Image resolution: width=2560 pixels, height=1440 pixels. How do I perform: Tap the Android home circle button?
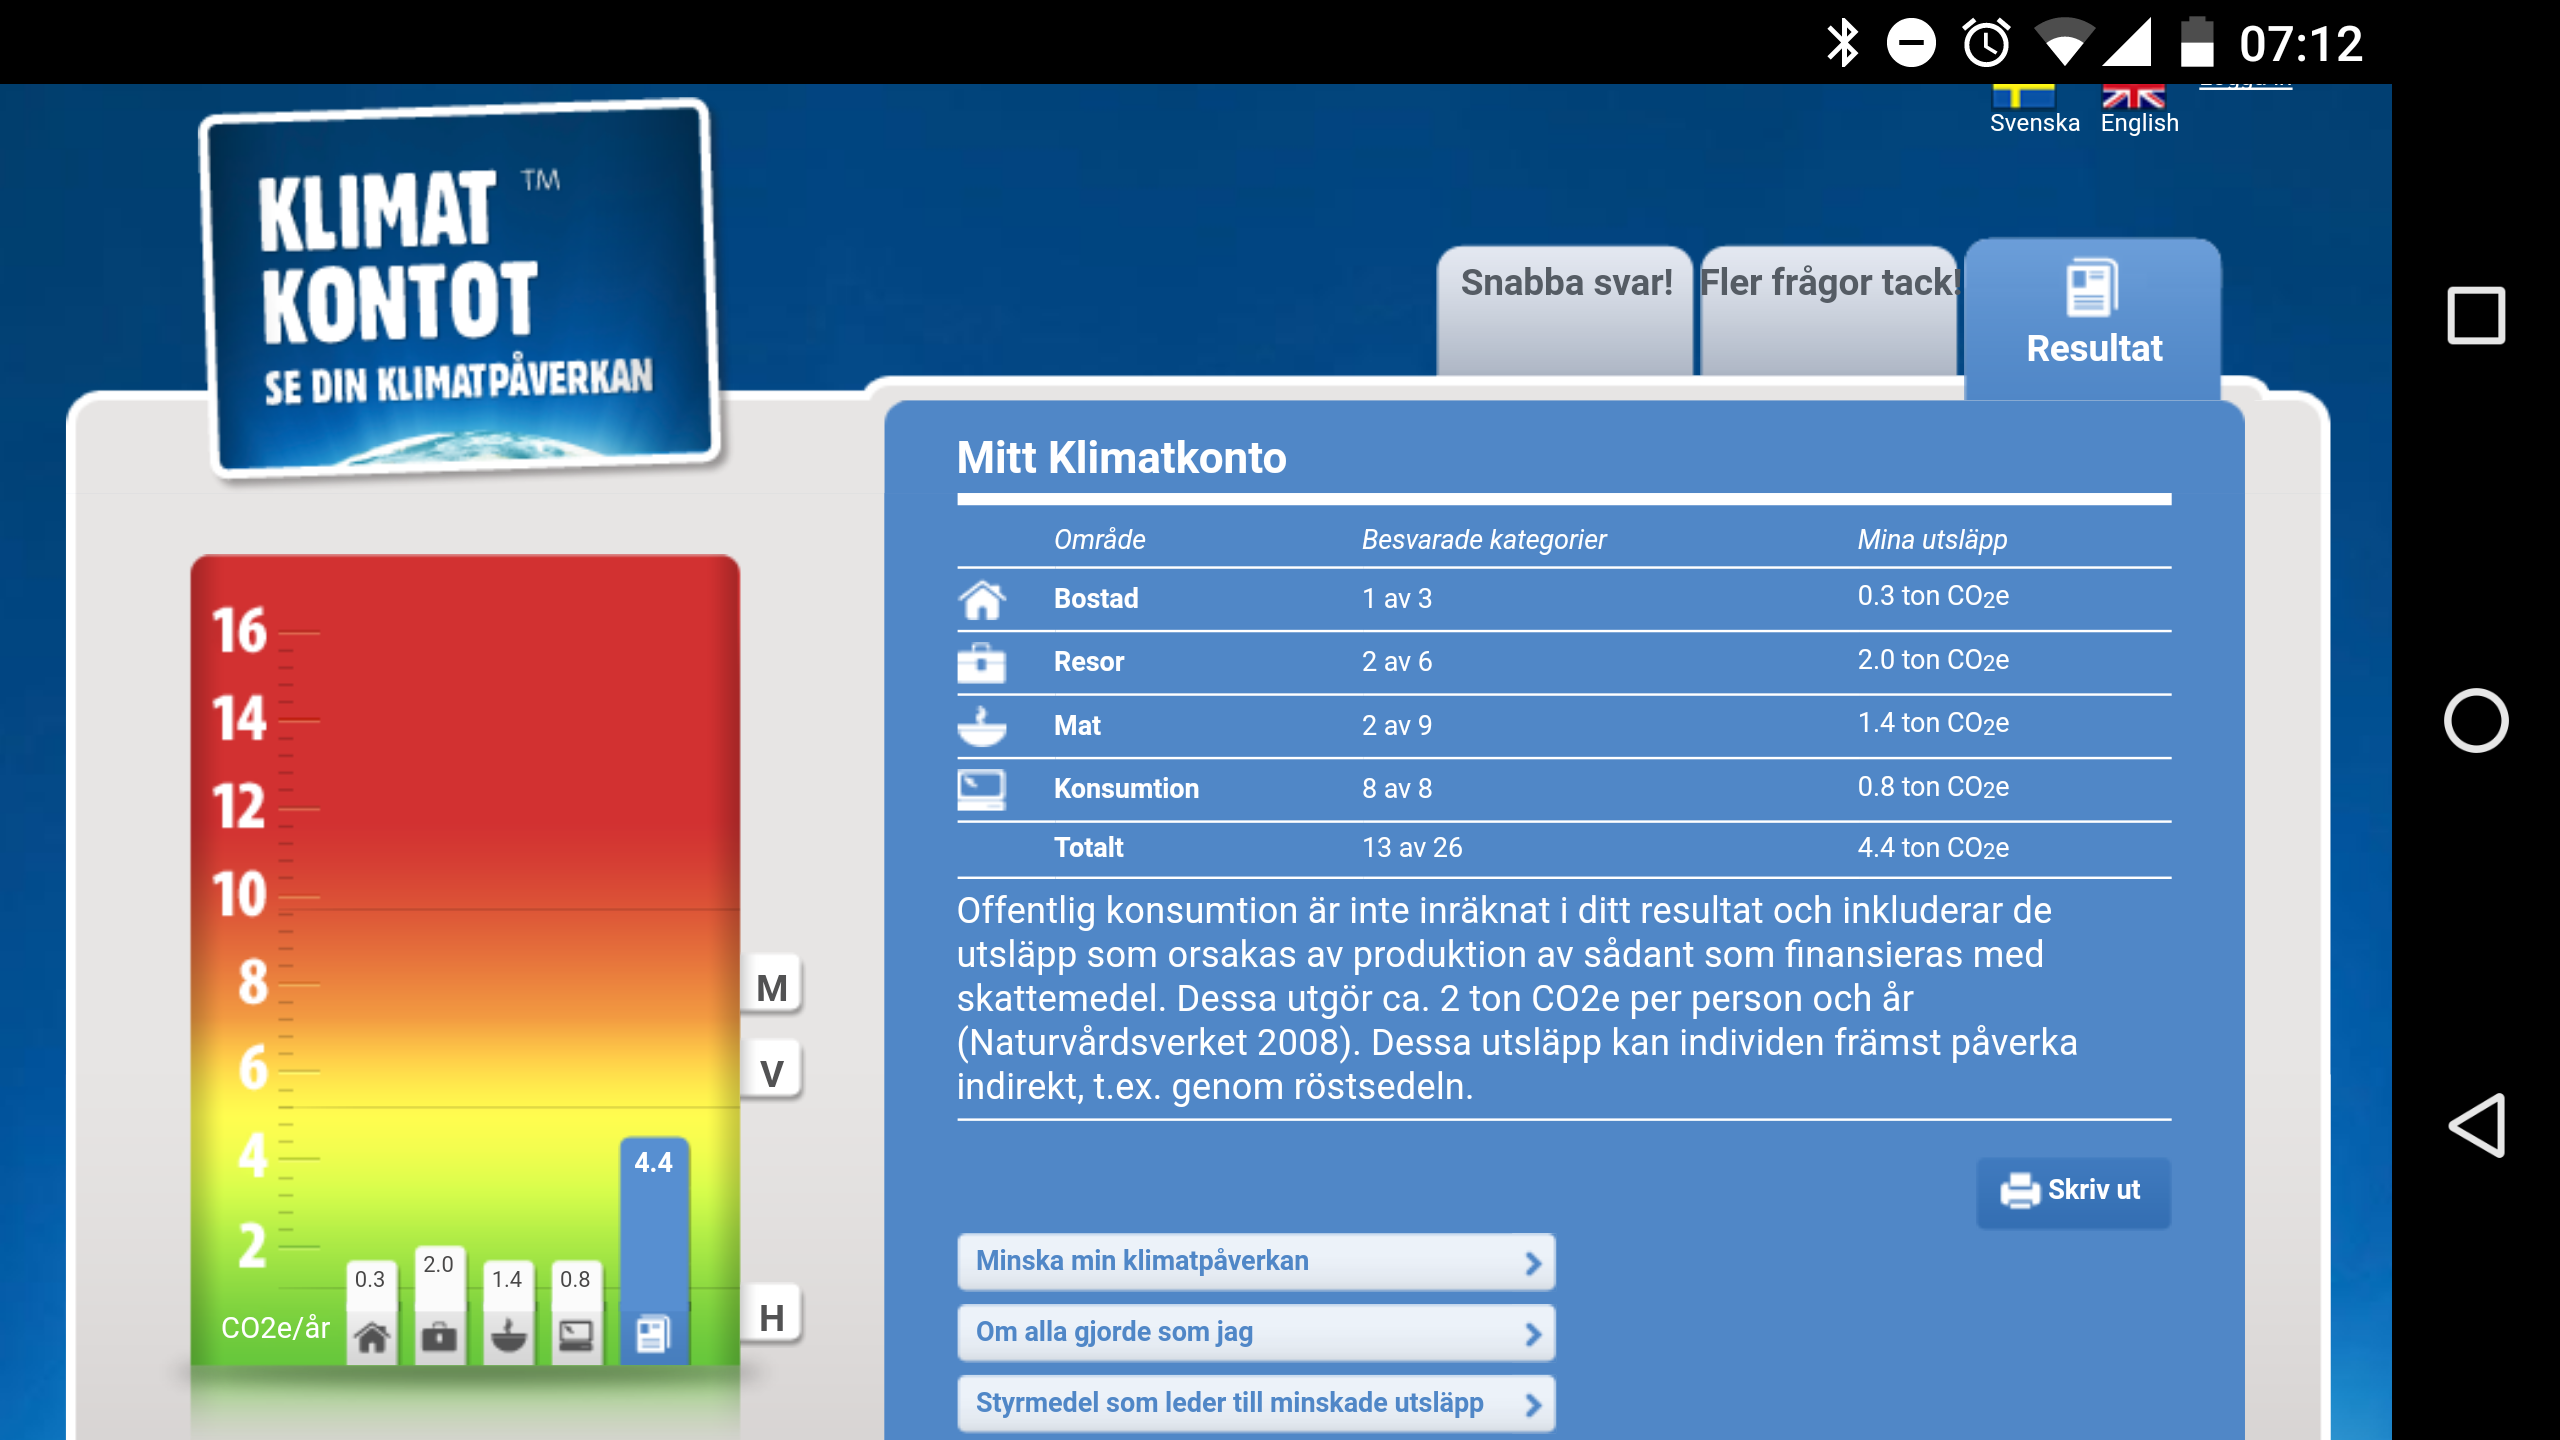click(x=2476, y=720)
